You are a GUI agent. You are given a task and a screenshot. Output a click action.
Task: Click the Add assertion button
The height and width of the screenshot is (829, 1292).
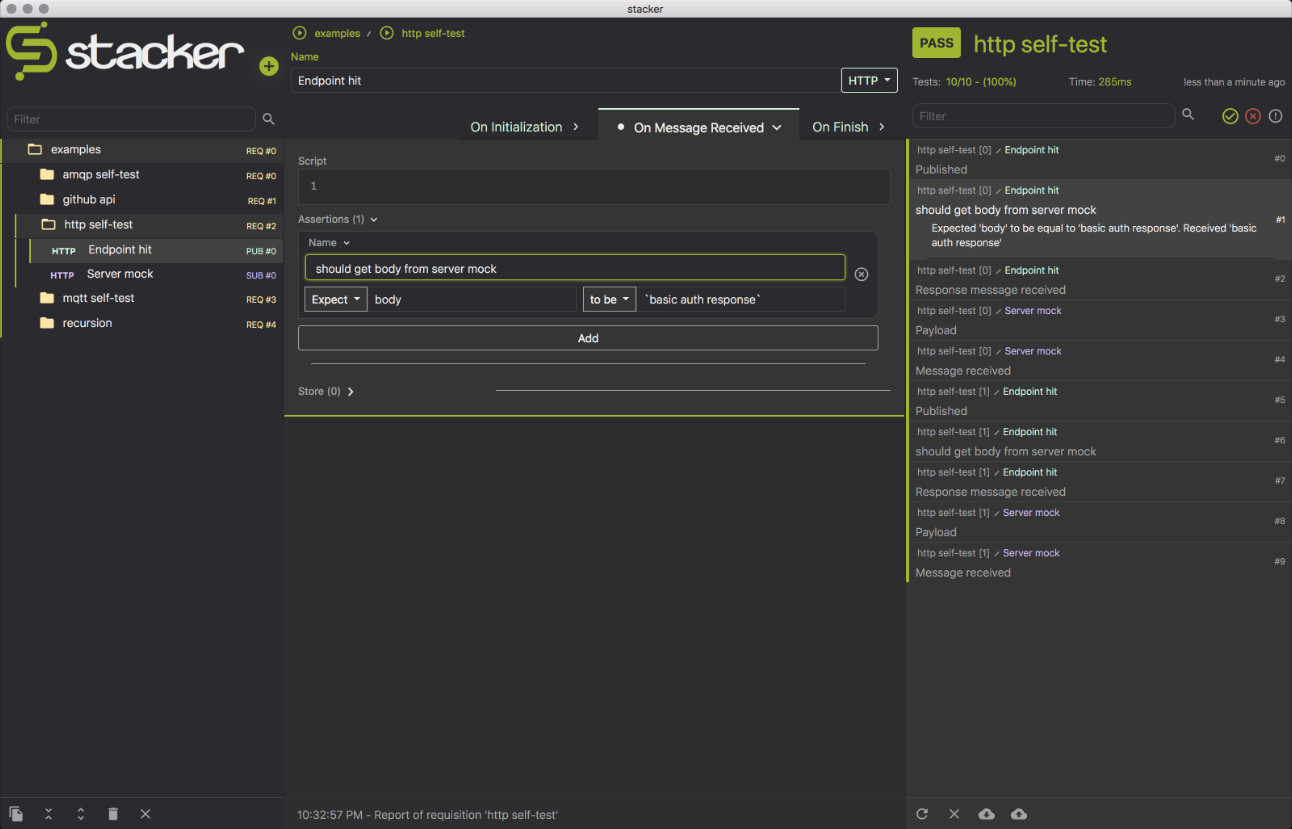(588, 338)
